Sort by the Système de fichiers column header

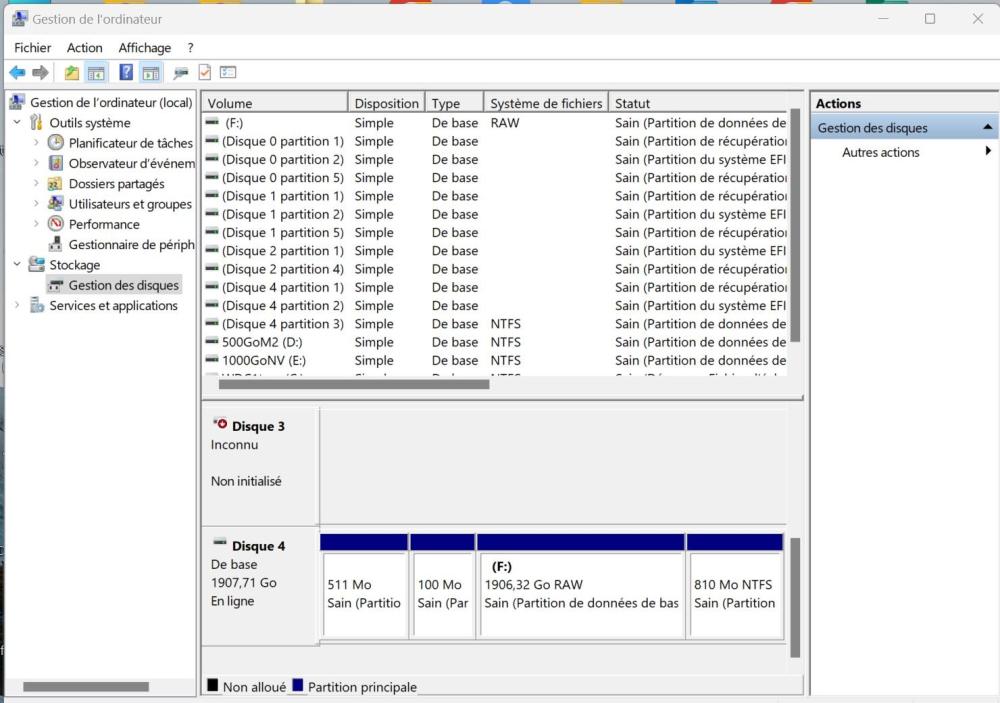(x=545, y=103)
